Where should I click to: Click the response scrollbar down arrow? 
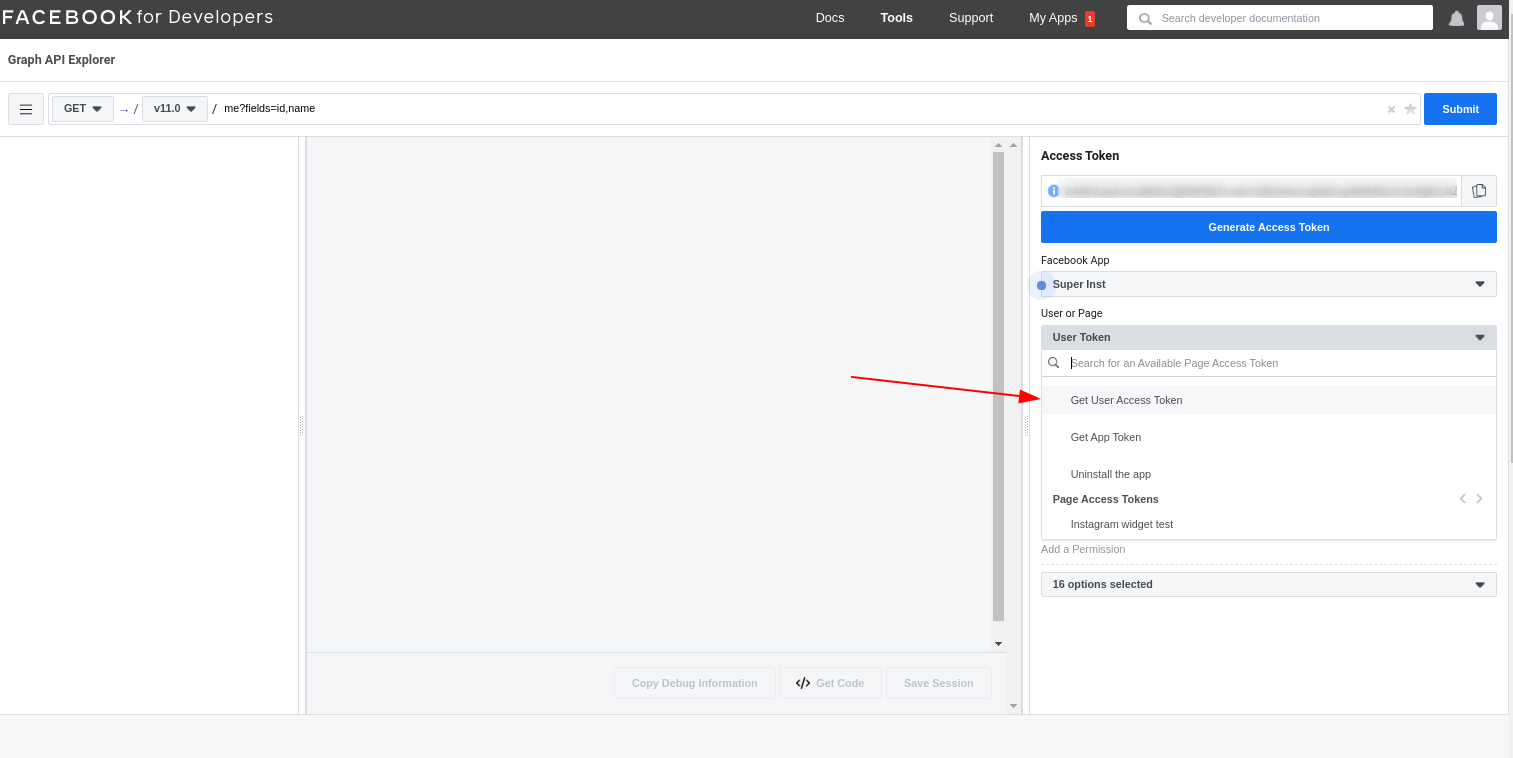[998, 643]
